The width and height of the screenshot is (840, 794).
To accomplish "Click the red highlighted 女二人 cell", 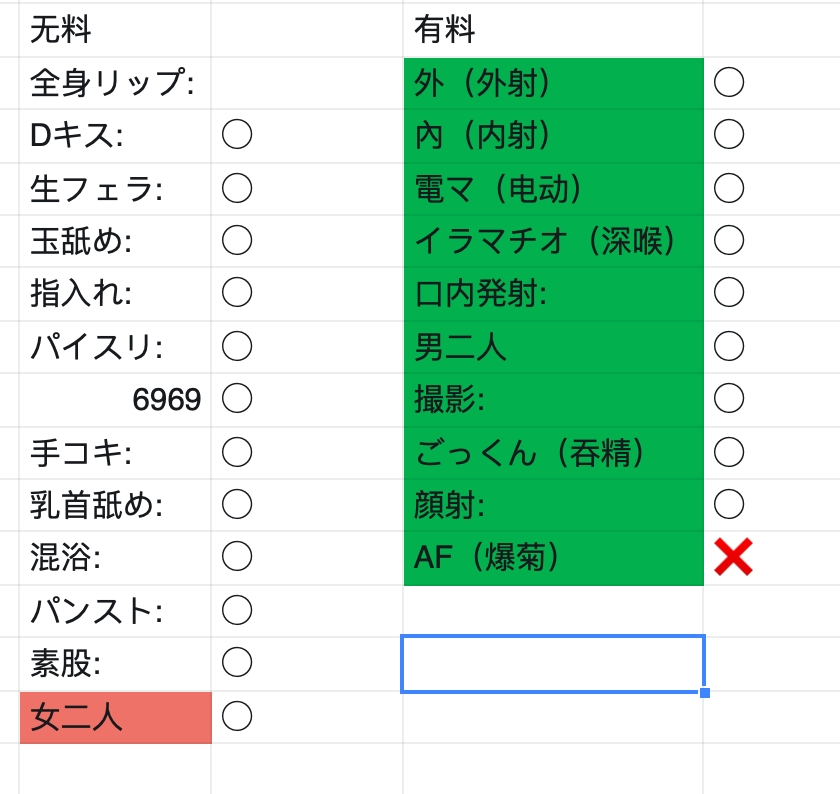I will tap(116, 718).
